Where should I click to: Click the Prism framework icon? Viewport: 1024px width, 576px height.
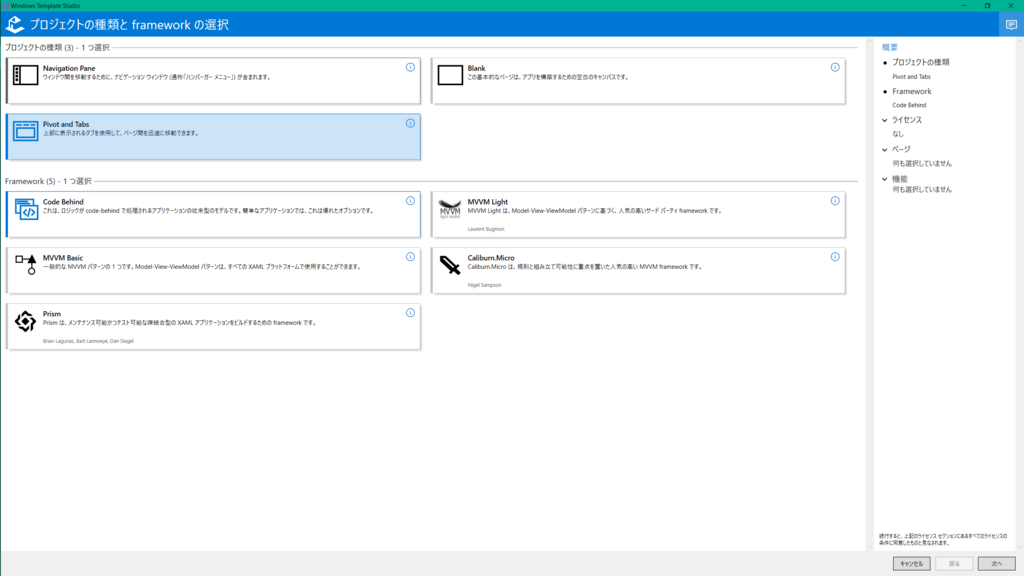25,321
